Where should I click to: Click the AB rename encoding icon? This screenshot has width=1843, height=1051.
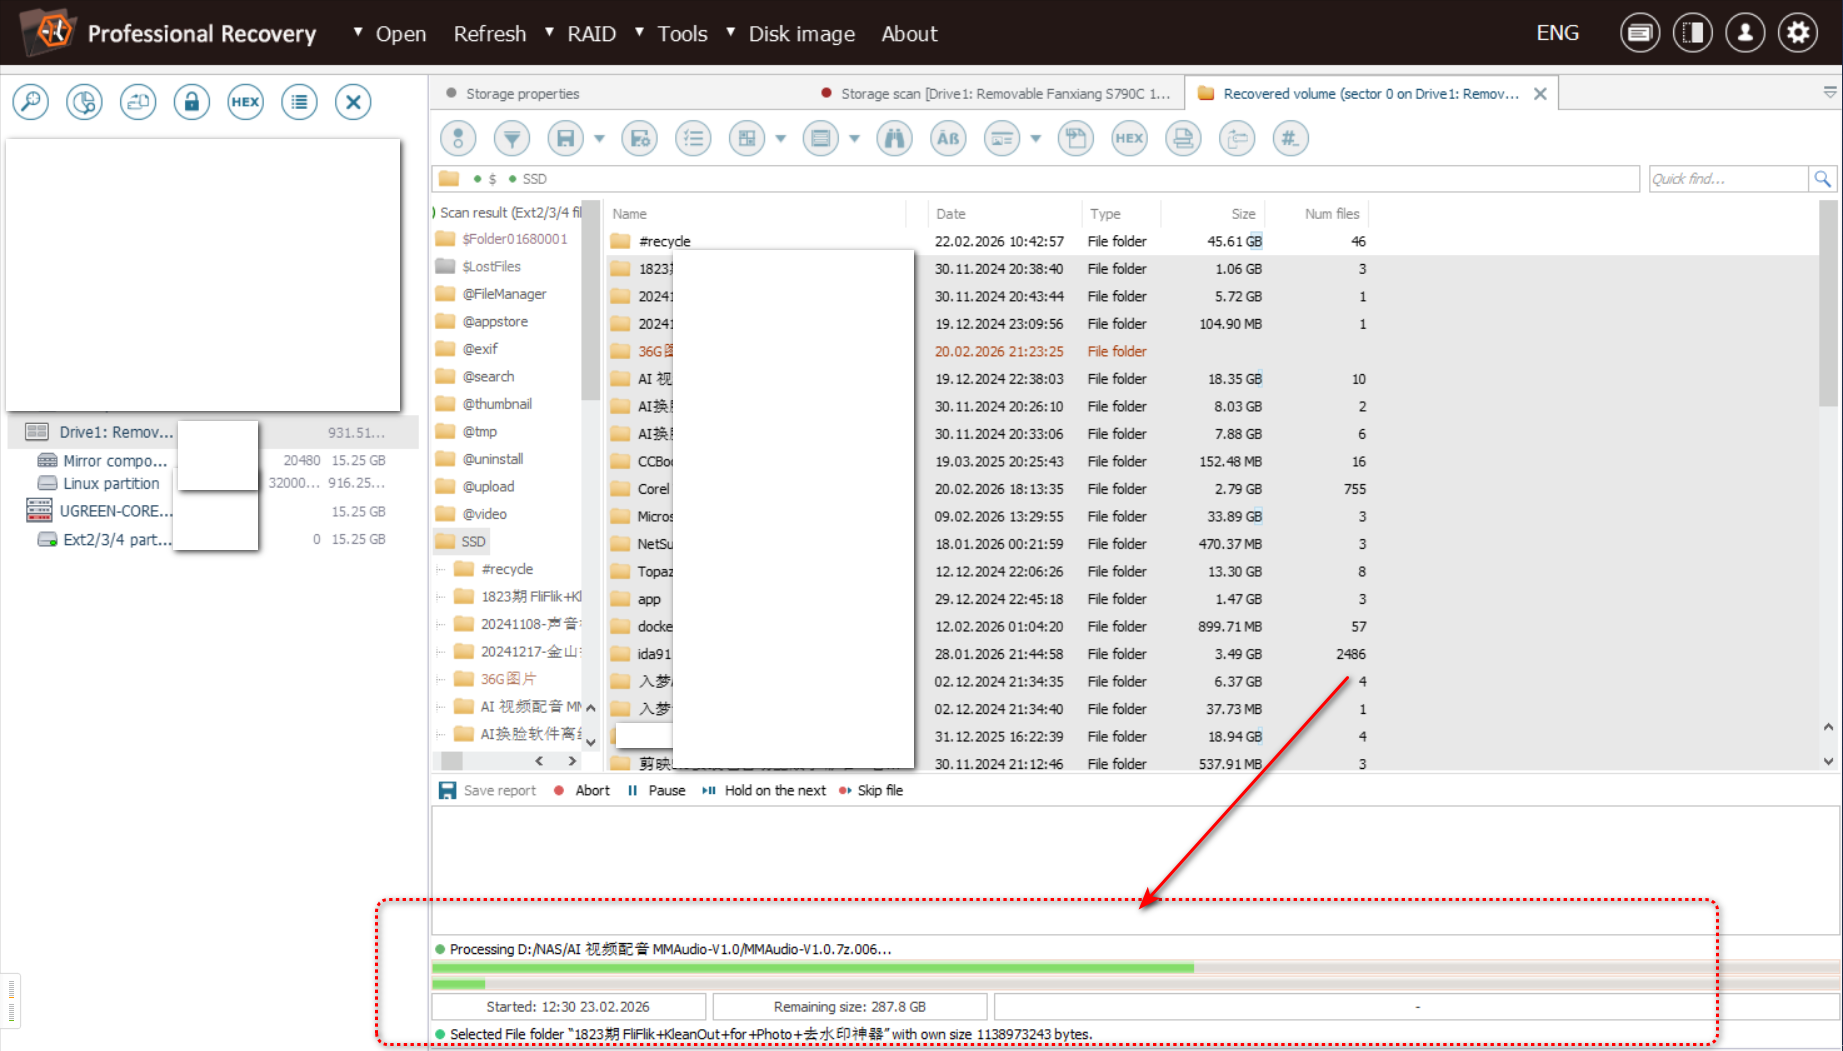948,139
